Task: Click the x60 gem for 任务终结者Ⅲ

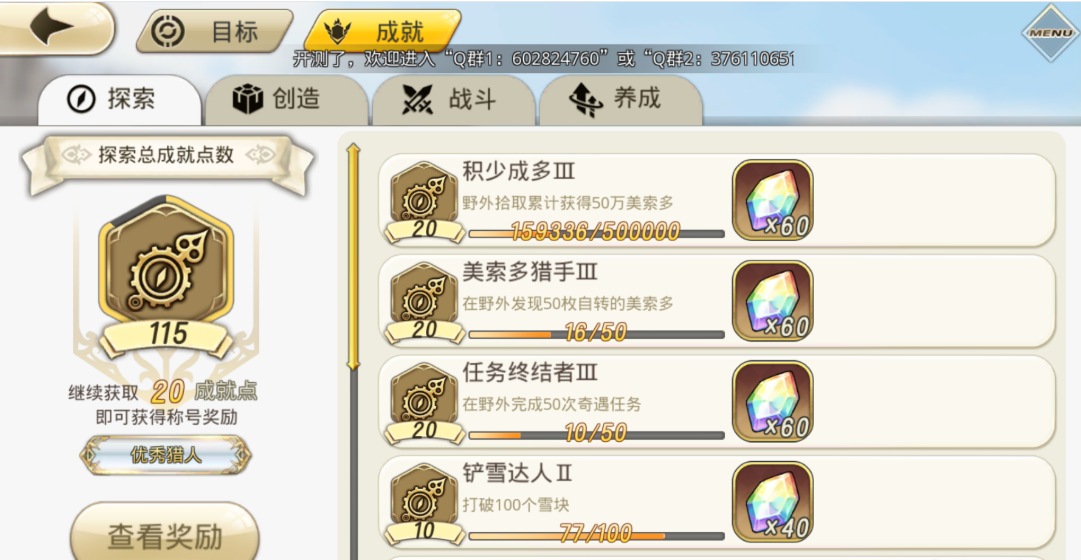Action: pos(772,402)
